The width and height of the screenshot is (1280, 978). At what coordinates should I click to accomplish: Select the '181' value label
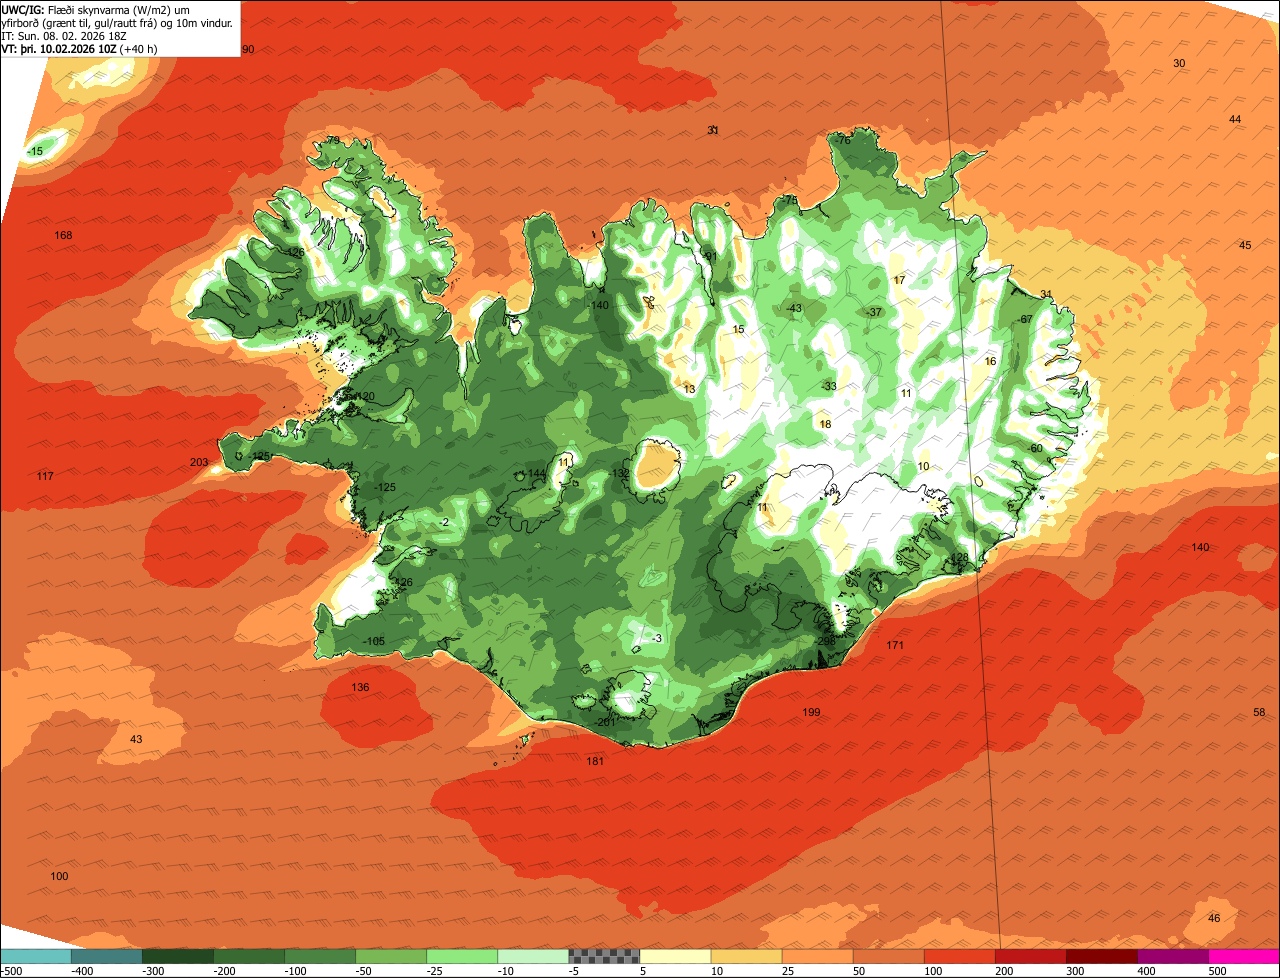click(595, 761)
